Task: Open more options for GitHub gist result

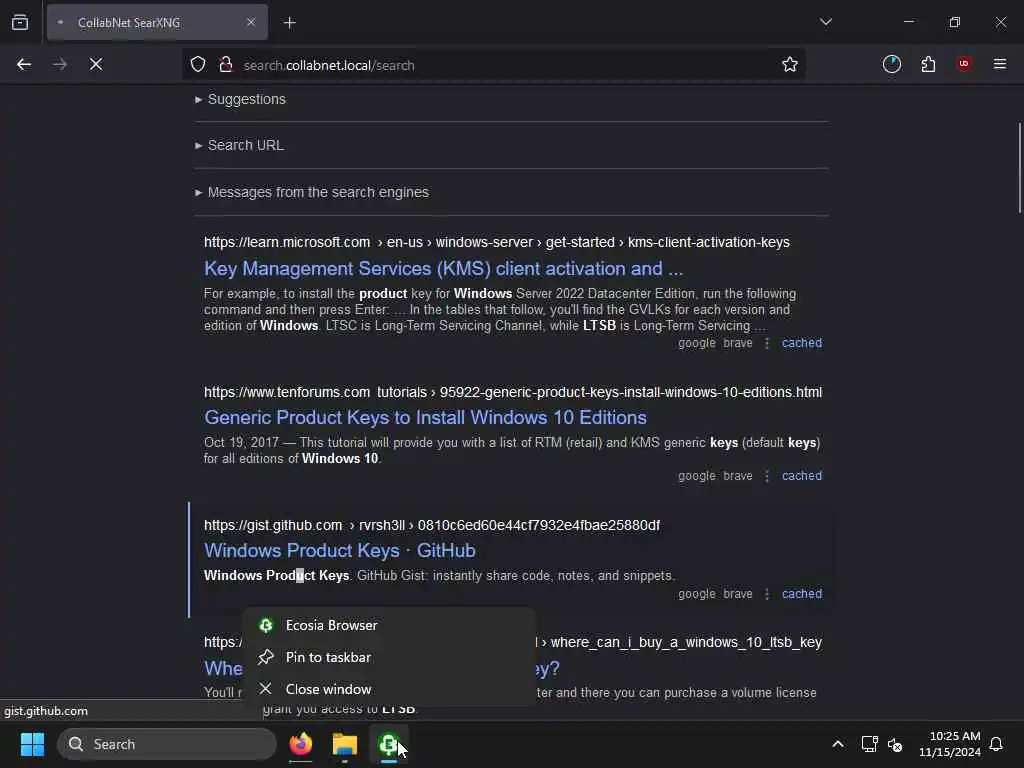Action: click(x=767, y=594)
